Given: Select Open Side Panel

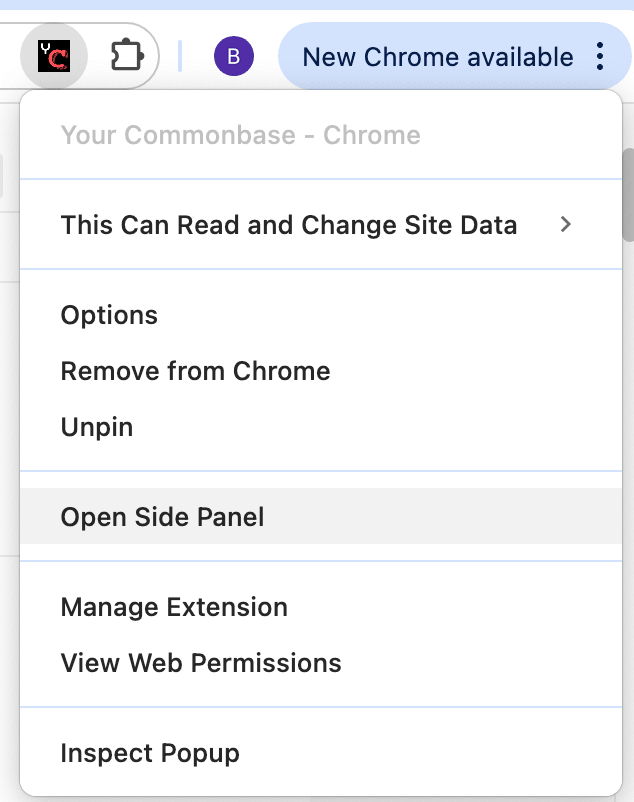Looking at the screenshot, I should (x=162, y=517).
